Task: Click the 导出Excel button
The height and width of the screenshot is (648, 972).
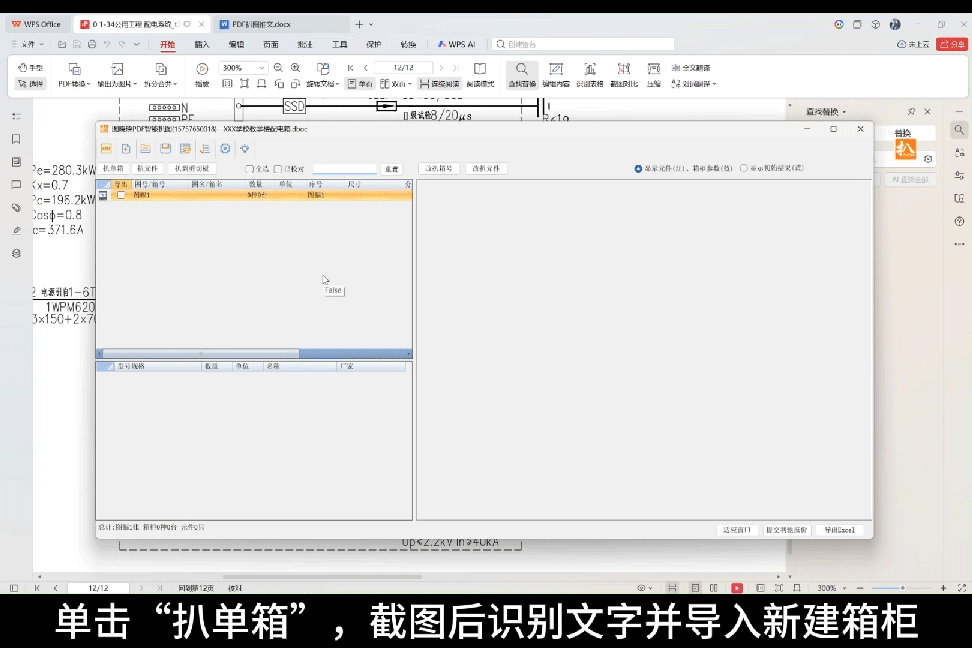Action: click(x=838, y=530)
